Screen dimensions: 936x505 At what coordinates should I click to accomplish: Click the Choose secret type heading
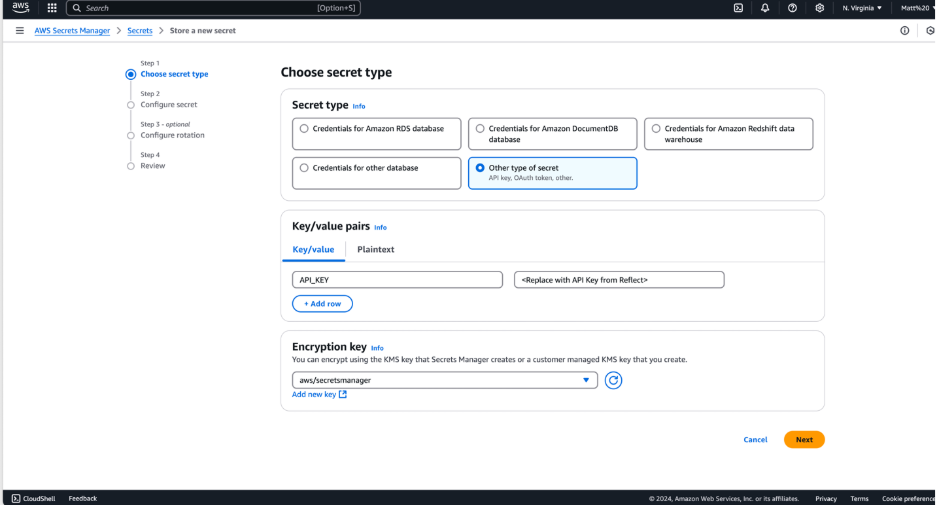(336, 72)
